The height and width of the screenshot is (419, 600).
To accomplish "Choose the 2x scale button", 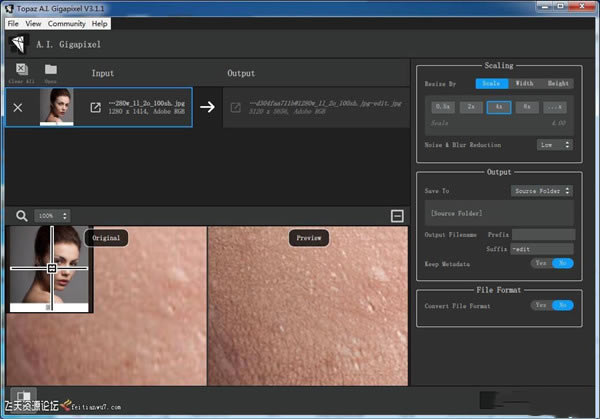I will 471,106.
